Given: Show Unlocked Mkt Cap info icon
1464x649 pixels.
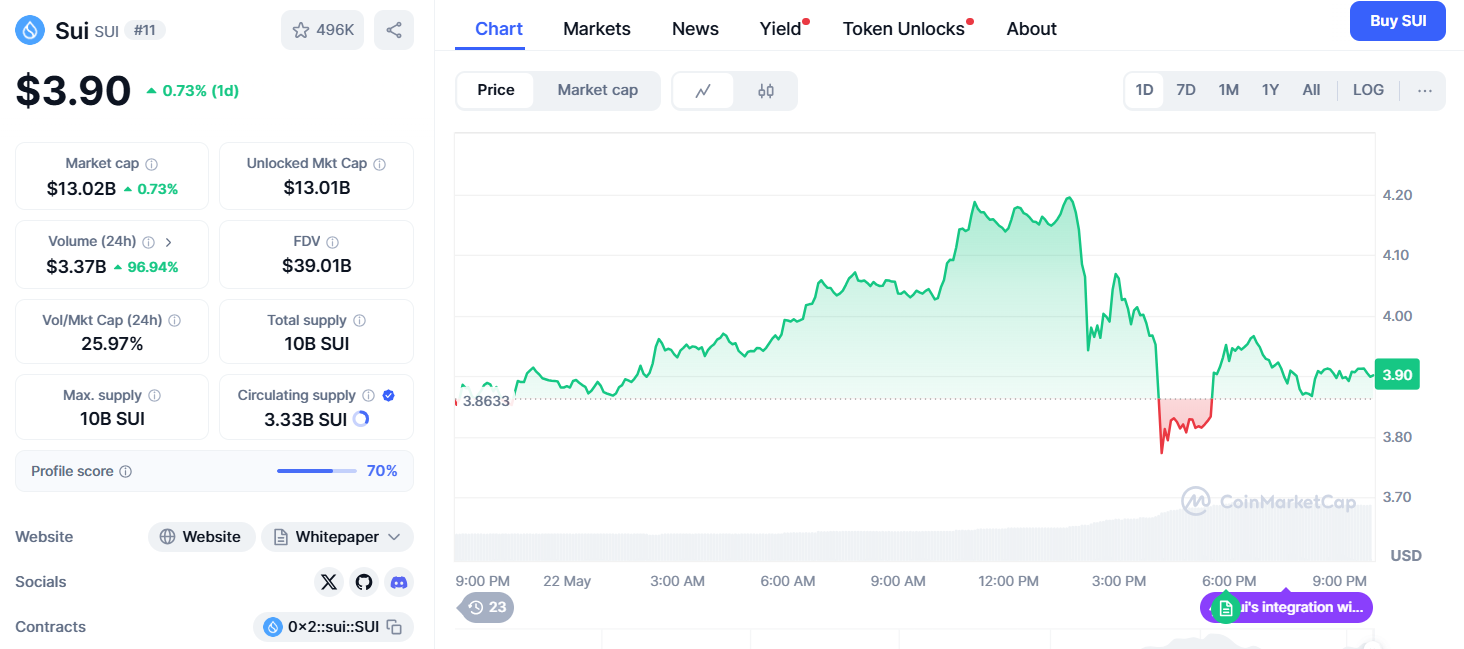Looking at the screenshot, I should coord(379,164).
